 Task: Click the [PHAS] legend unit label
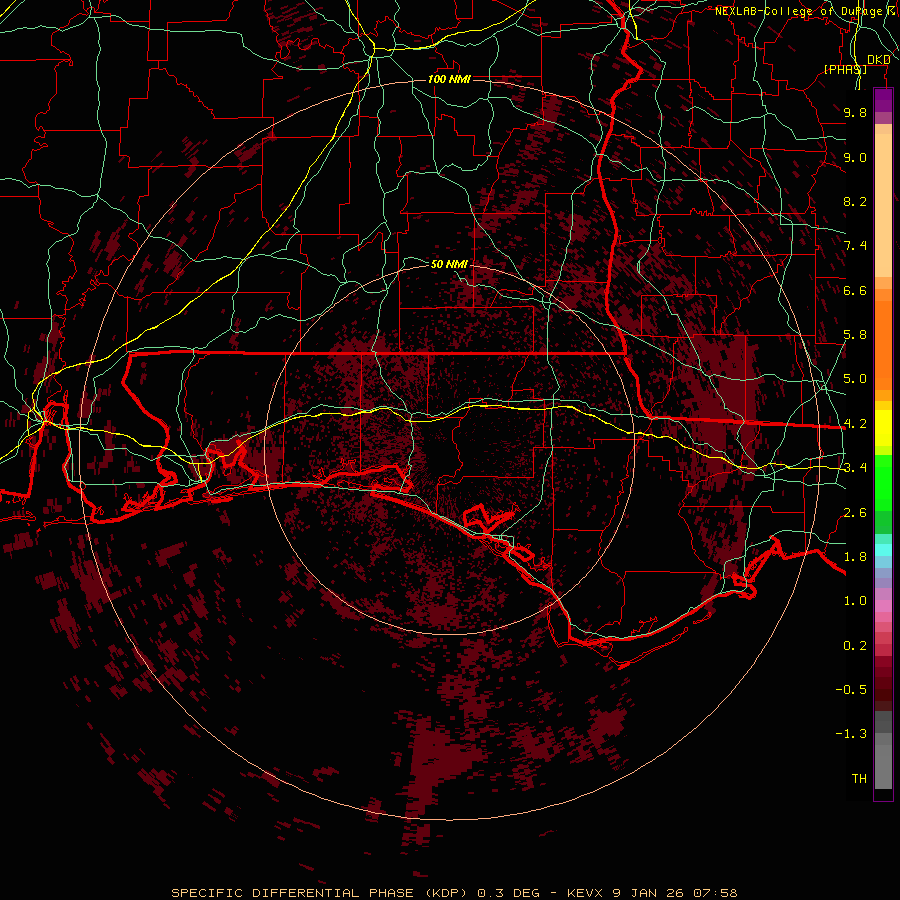tap(845, 69)
